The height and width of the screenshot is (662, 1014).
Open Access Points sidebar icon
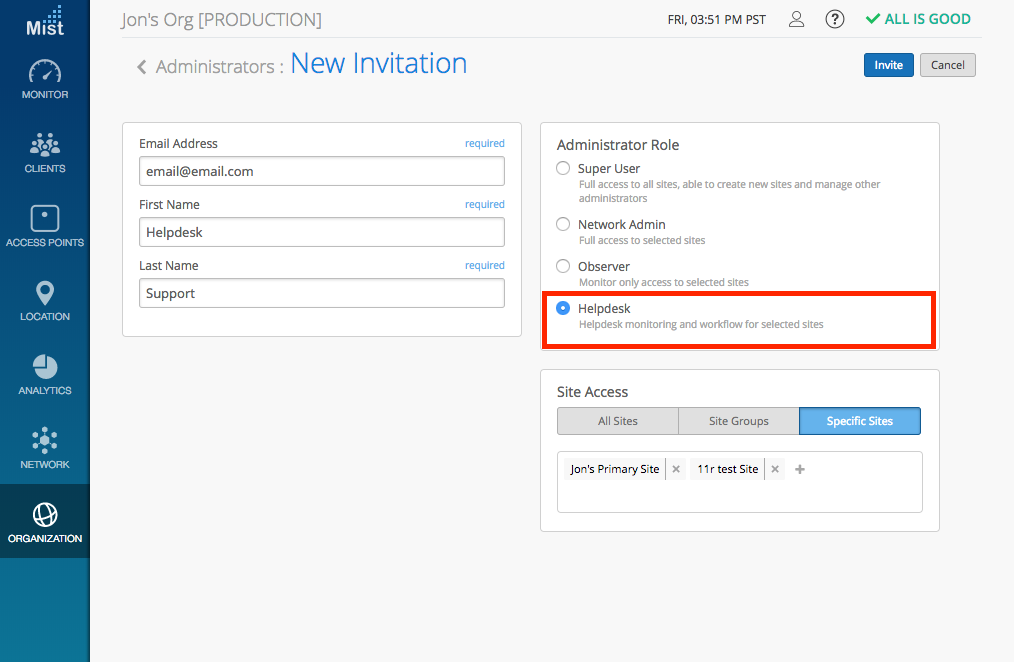click(x=45, y=219)
